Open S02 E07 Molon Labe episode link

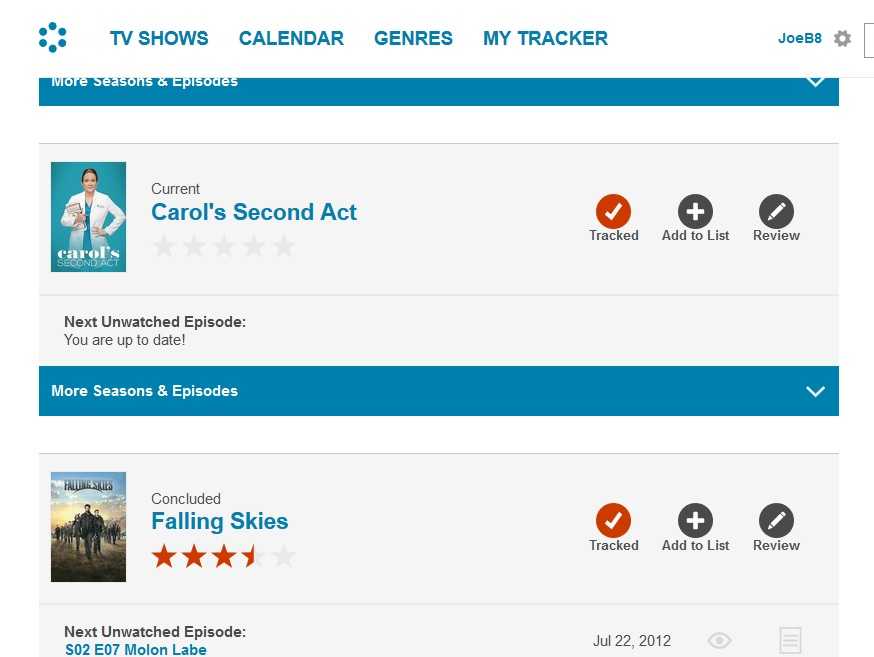click(x=136, y=650)
